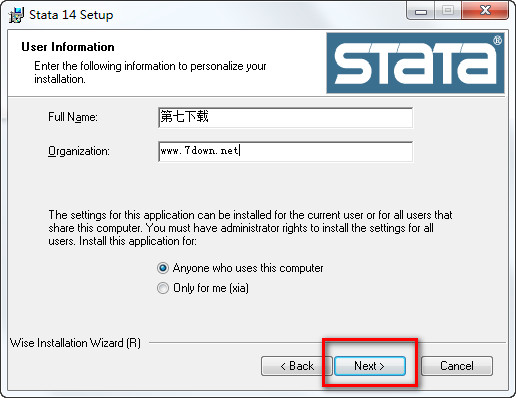Screen dimensions: 516x398
Task: Focus the Full Name text field
Action: pos(286,117)
